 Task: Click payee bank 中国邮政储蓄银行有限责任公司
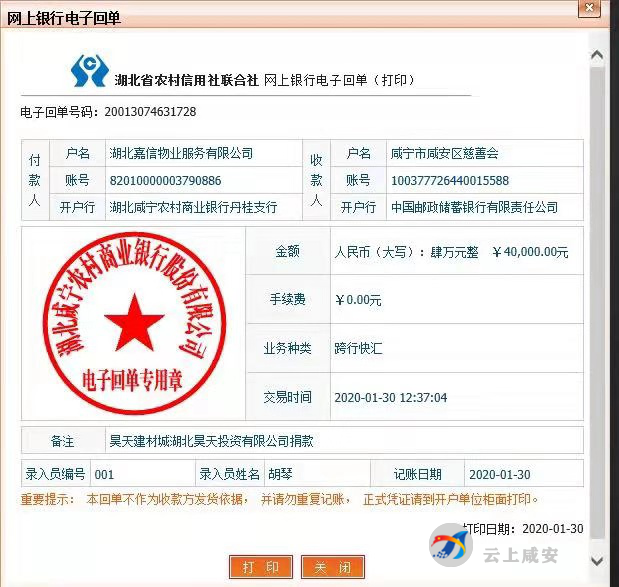[474, 207]
